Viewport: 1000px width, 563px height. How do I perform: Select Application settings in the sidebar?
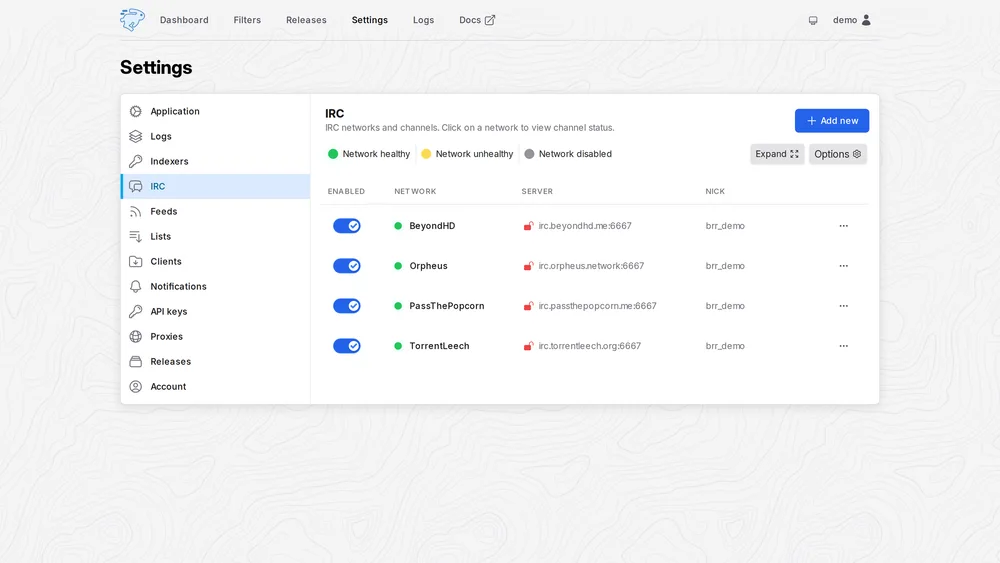coord(216,111)
